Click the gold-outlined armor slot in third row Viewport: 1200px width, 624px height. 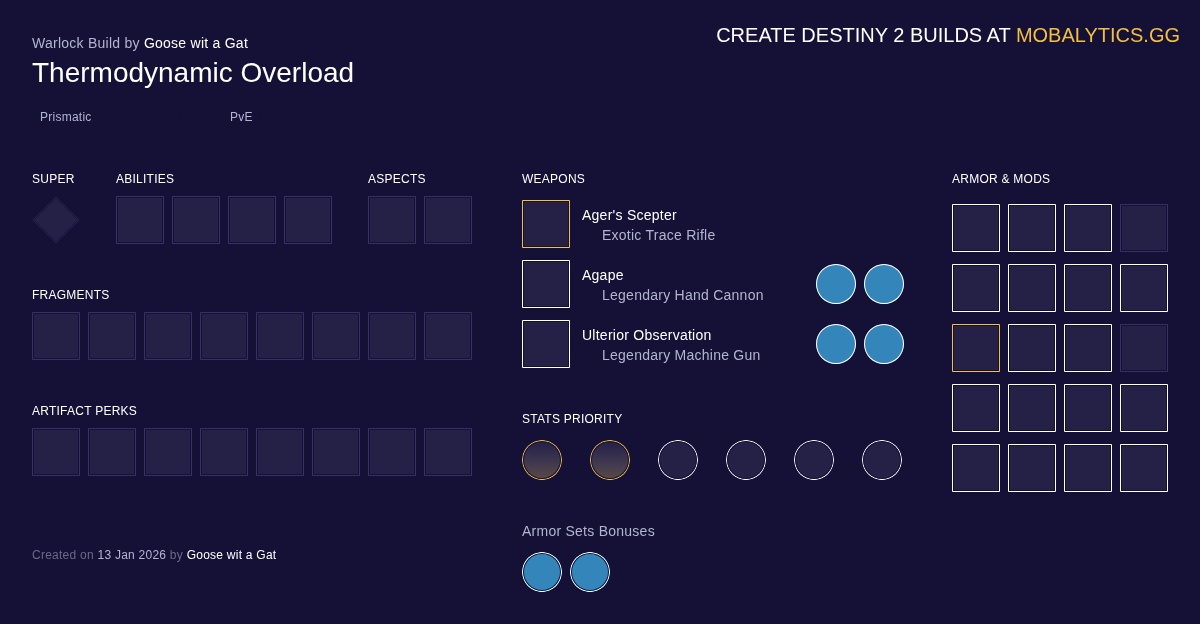[976, 348]
